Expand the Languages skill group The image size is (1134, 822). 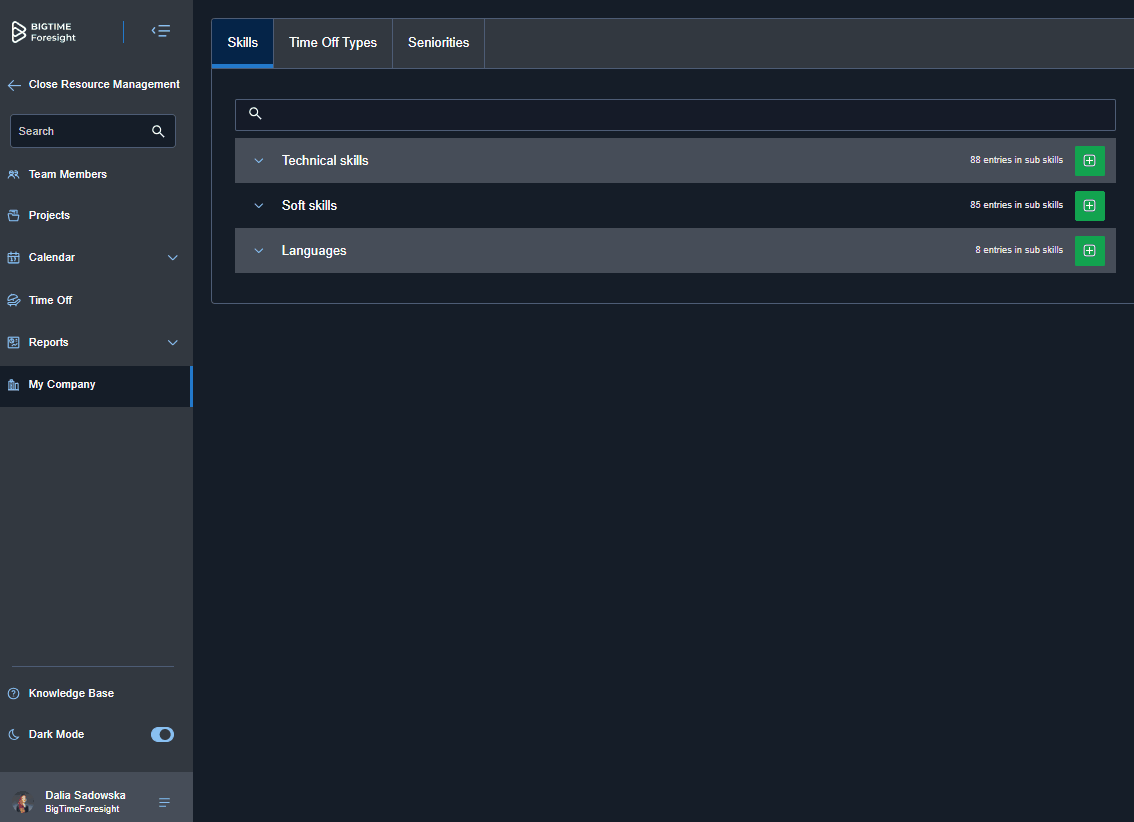(259, 251)
